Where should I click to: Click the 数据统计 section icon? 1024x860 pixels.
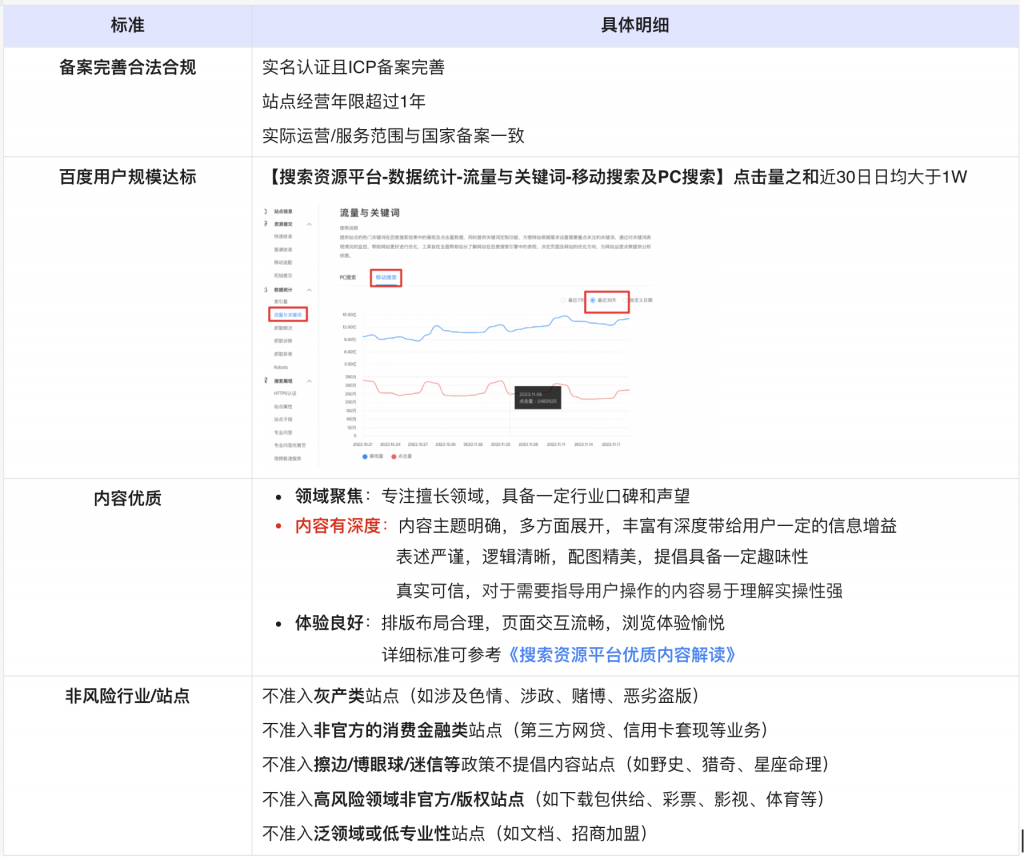266,289
